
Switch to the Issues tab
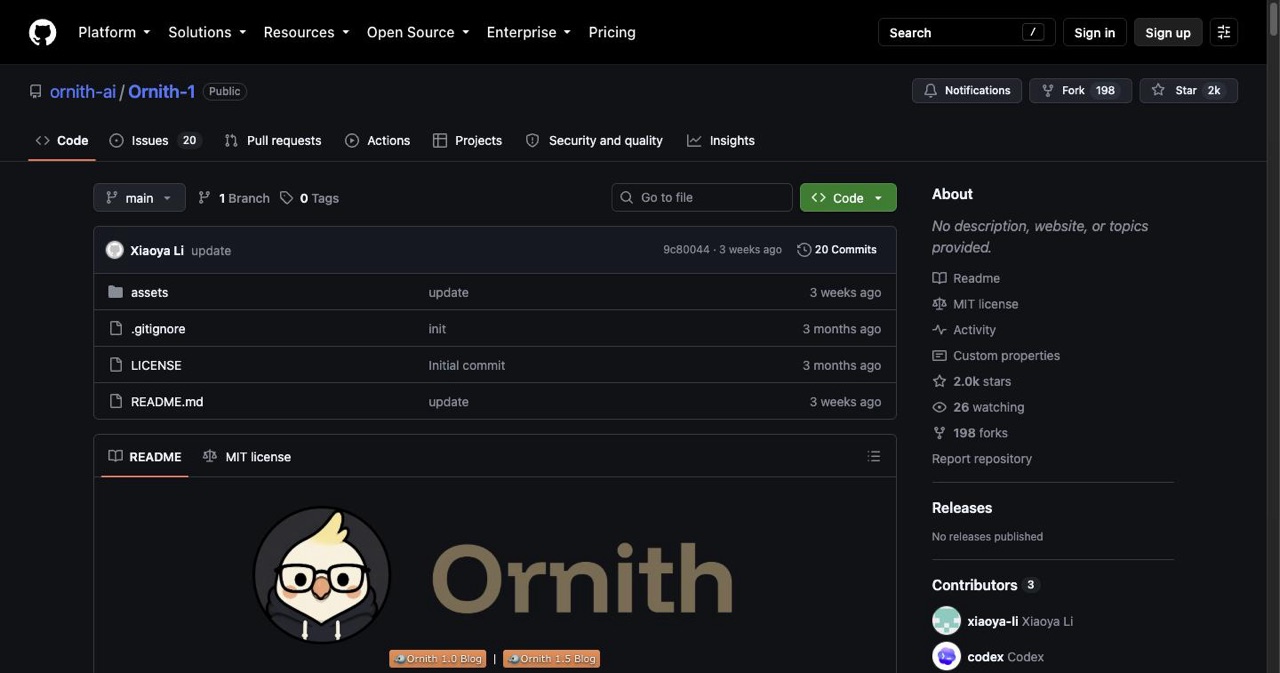click(155, 140)
